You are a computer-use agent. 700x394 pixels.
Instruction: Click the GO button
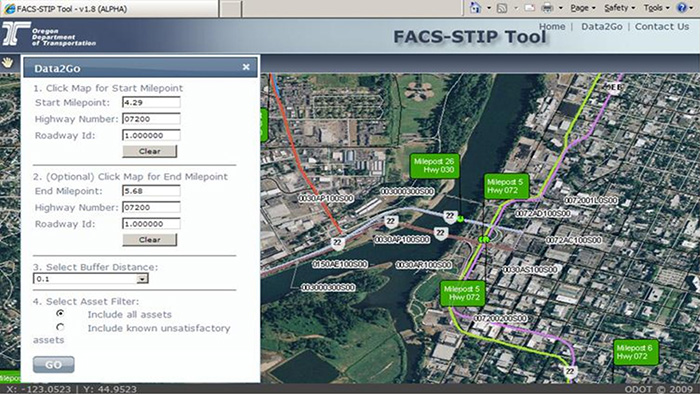(54, 365)
